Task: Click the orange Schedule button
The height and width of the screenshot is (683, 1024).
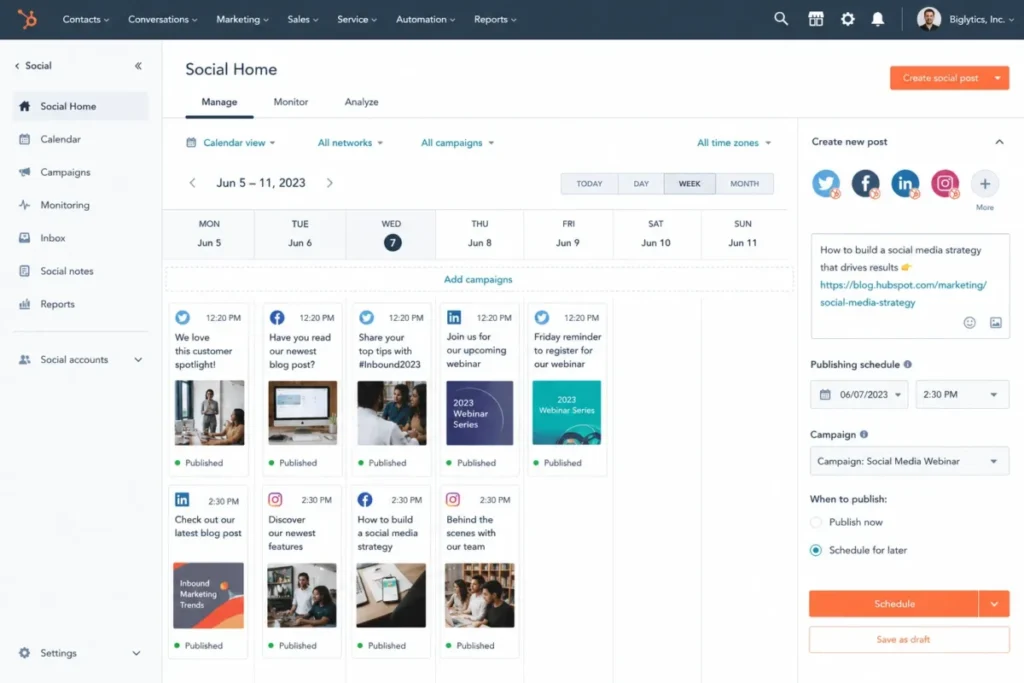Action: click(x=894, y=604)
